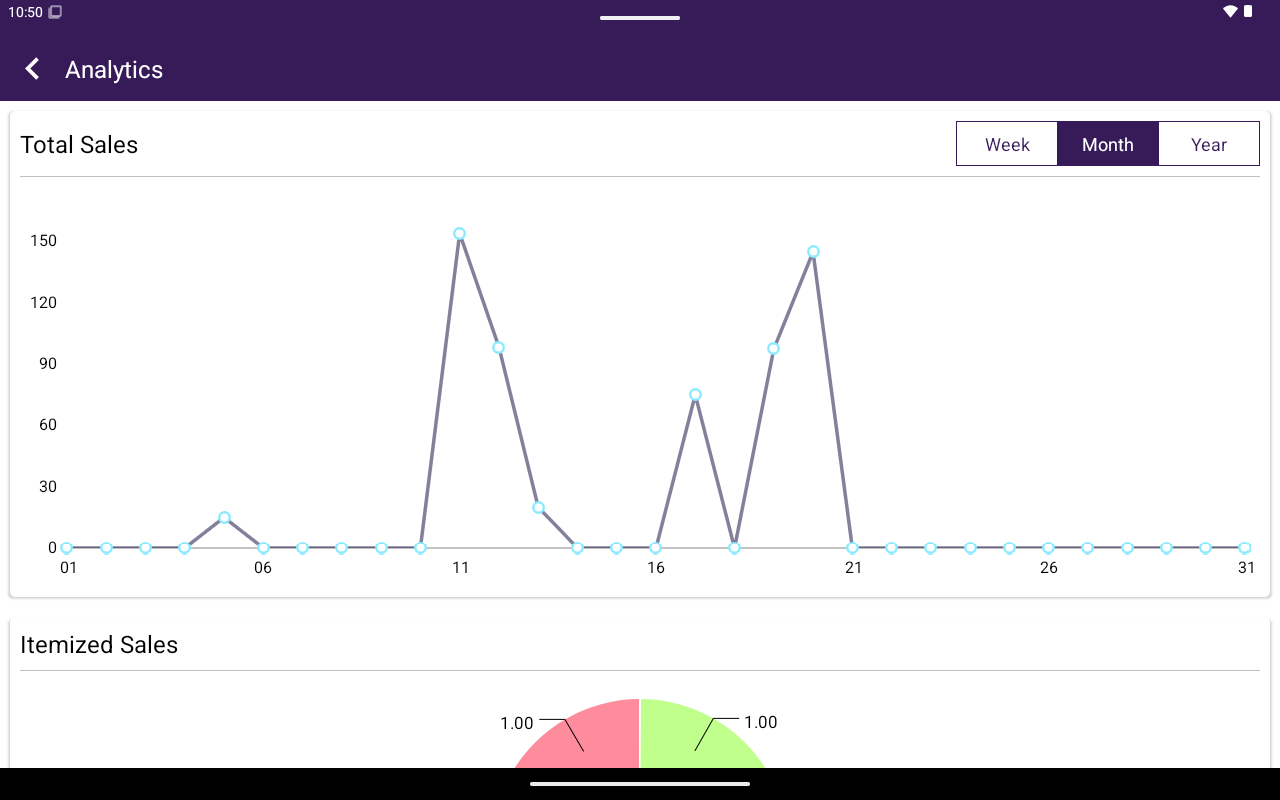The image size is (1280, 800).
Task: Tap the bottom navigation gesture bar
Action: tap(640, 784)
